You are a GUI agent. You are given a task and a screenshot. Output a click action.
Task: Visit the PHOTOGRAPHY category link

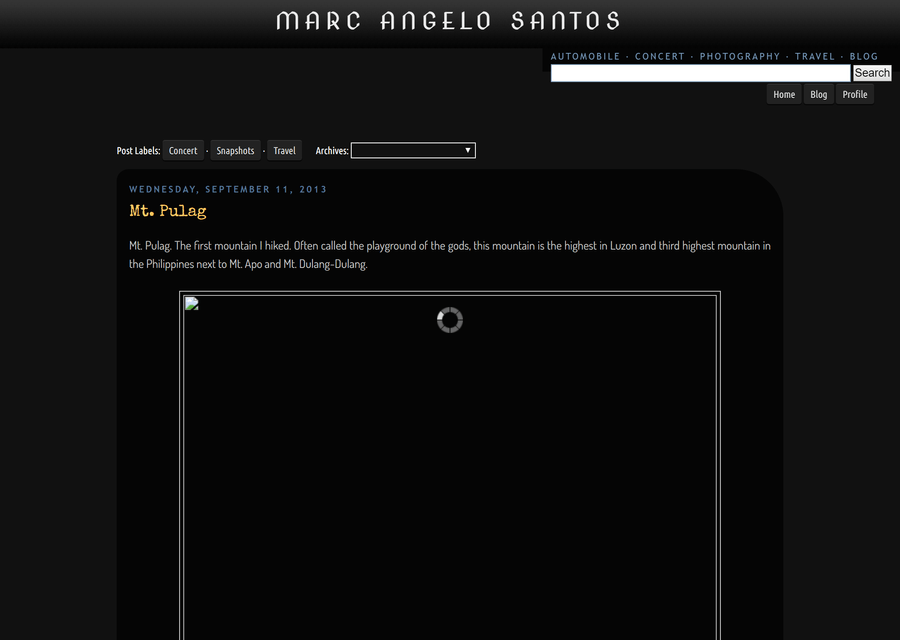(x=739, y=57)
